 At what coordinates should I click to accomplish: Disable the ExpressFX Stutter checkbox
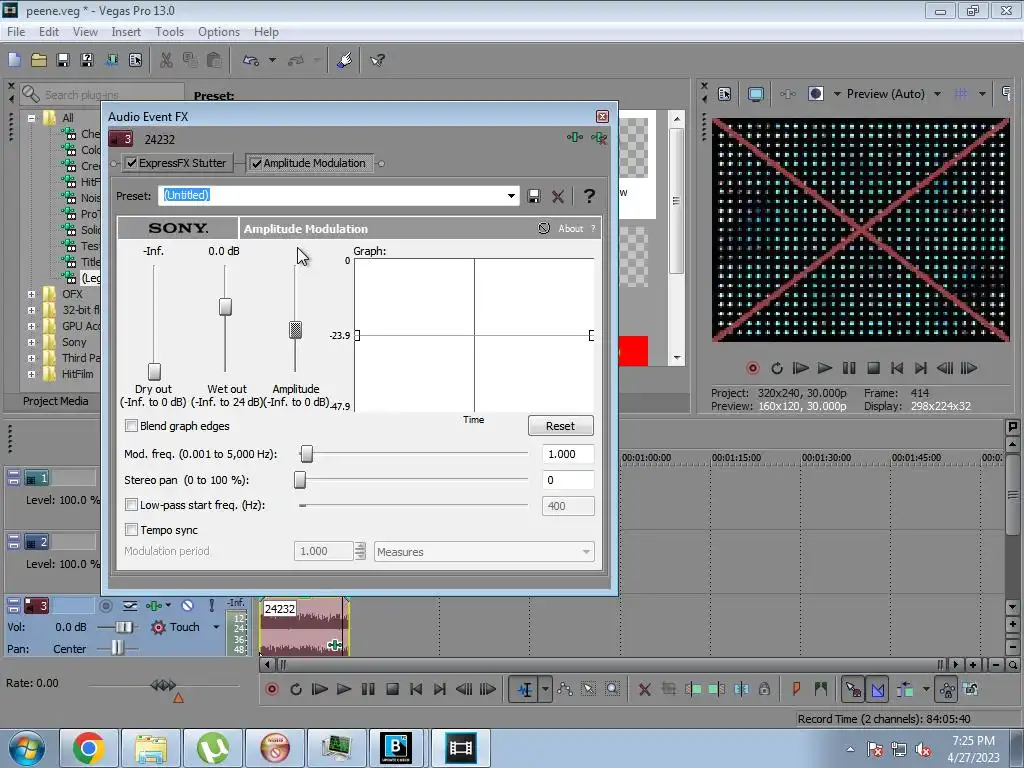(x=132, y=163)
